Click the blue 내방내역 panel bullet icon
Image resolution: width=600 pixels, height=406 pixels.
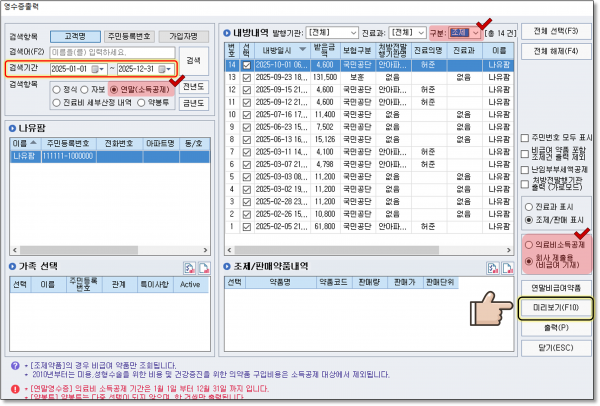[227, 32]
